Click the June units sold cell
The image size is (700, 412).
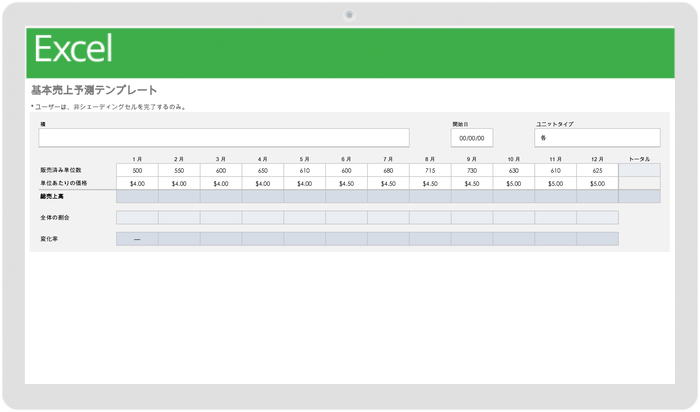pyautogui.click(x=346, y=170)
